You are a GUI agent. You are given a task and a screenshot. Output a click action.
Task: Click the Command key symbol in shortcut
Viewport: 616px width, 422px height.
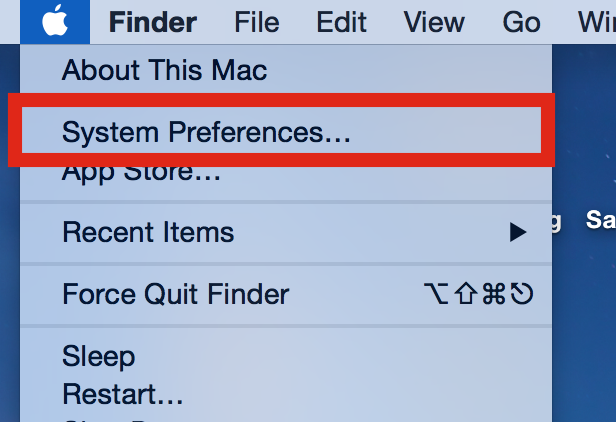[x=494, y=294]
